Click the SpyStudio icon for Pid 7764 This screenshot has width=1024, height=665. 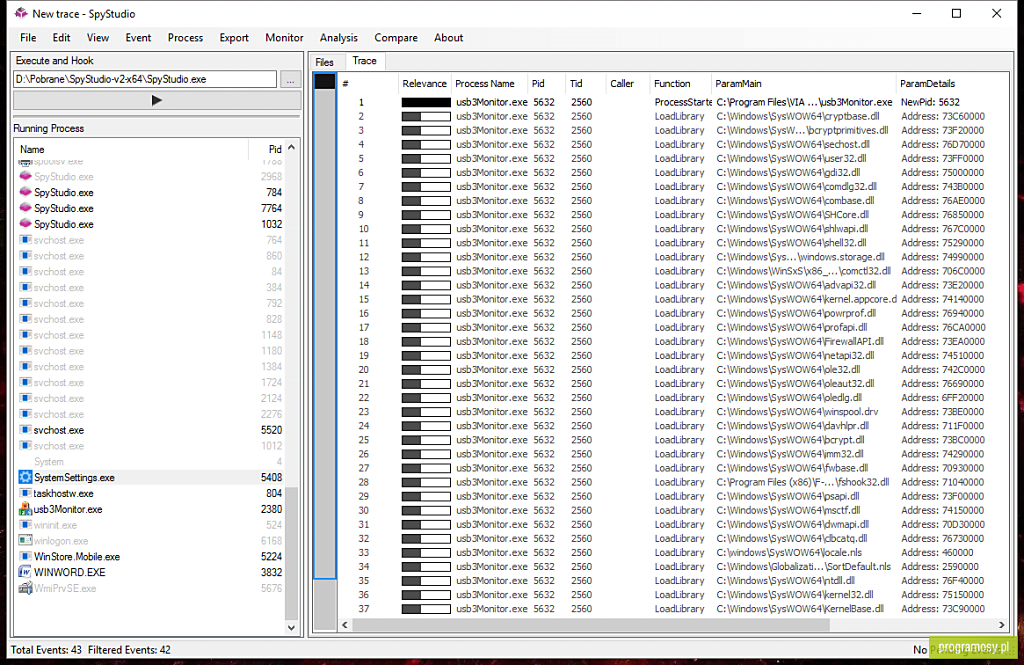(25, 208)
